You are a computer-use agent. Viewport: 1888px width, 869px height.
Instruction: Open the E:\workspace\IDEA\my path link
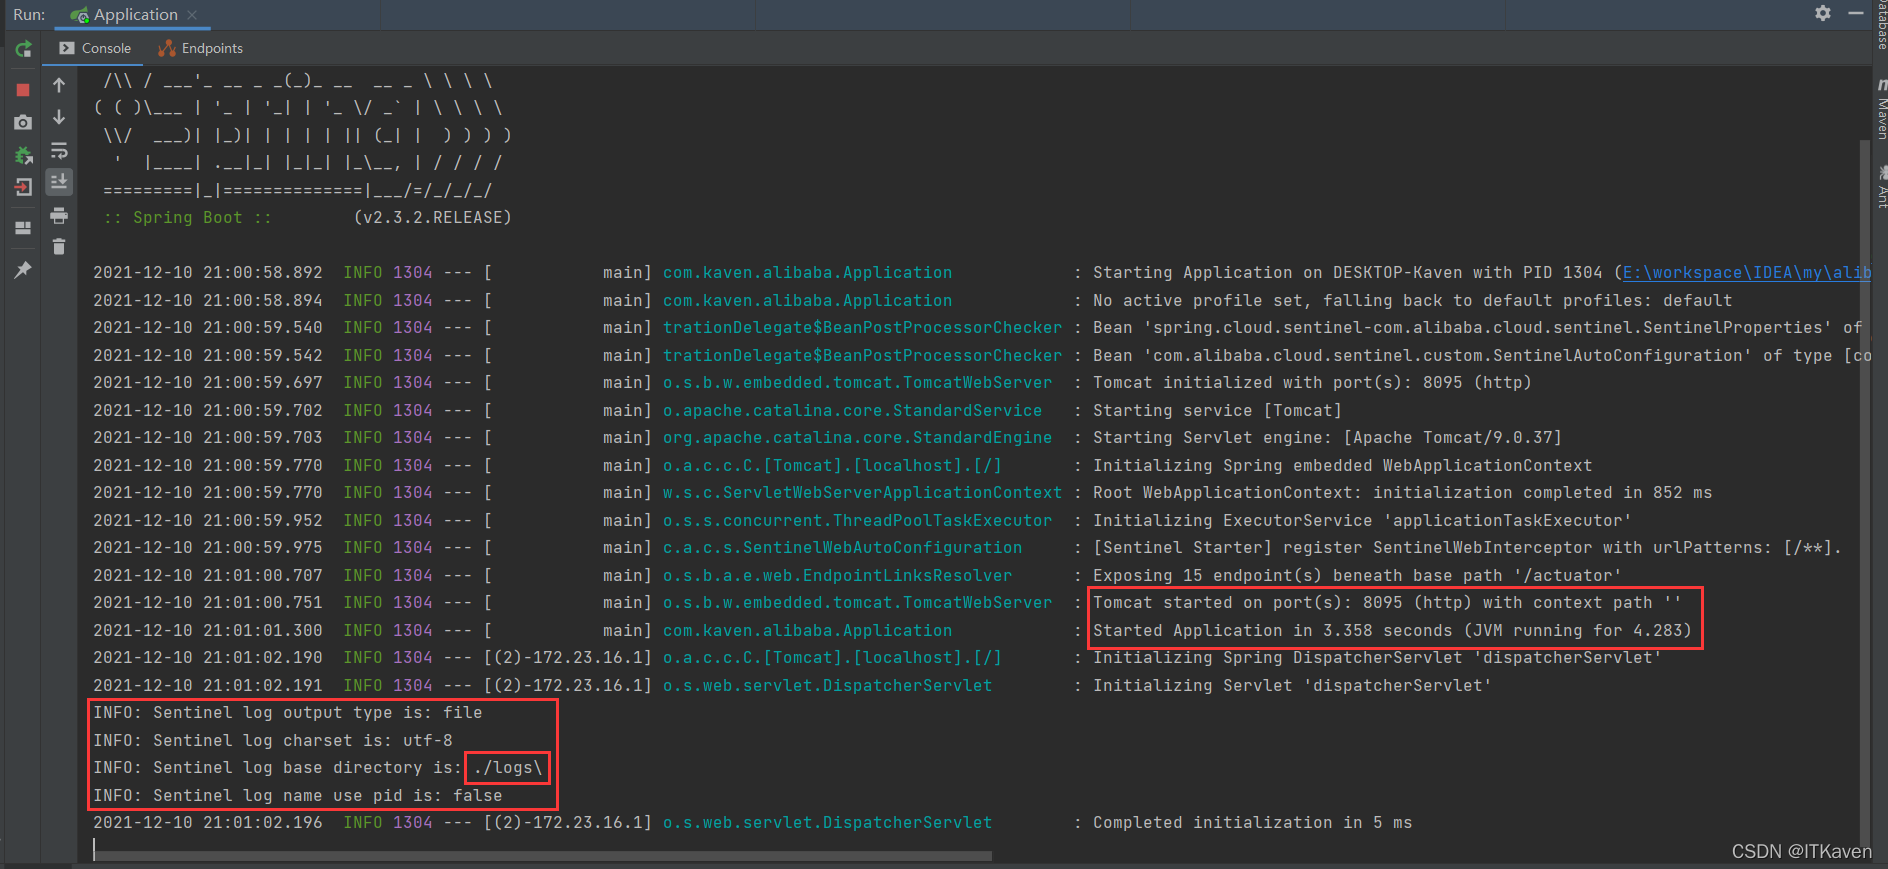click(1746, 273)
